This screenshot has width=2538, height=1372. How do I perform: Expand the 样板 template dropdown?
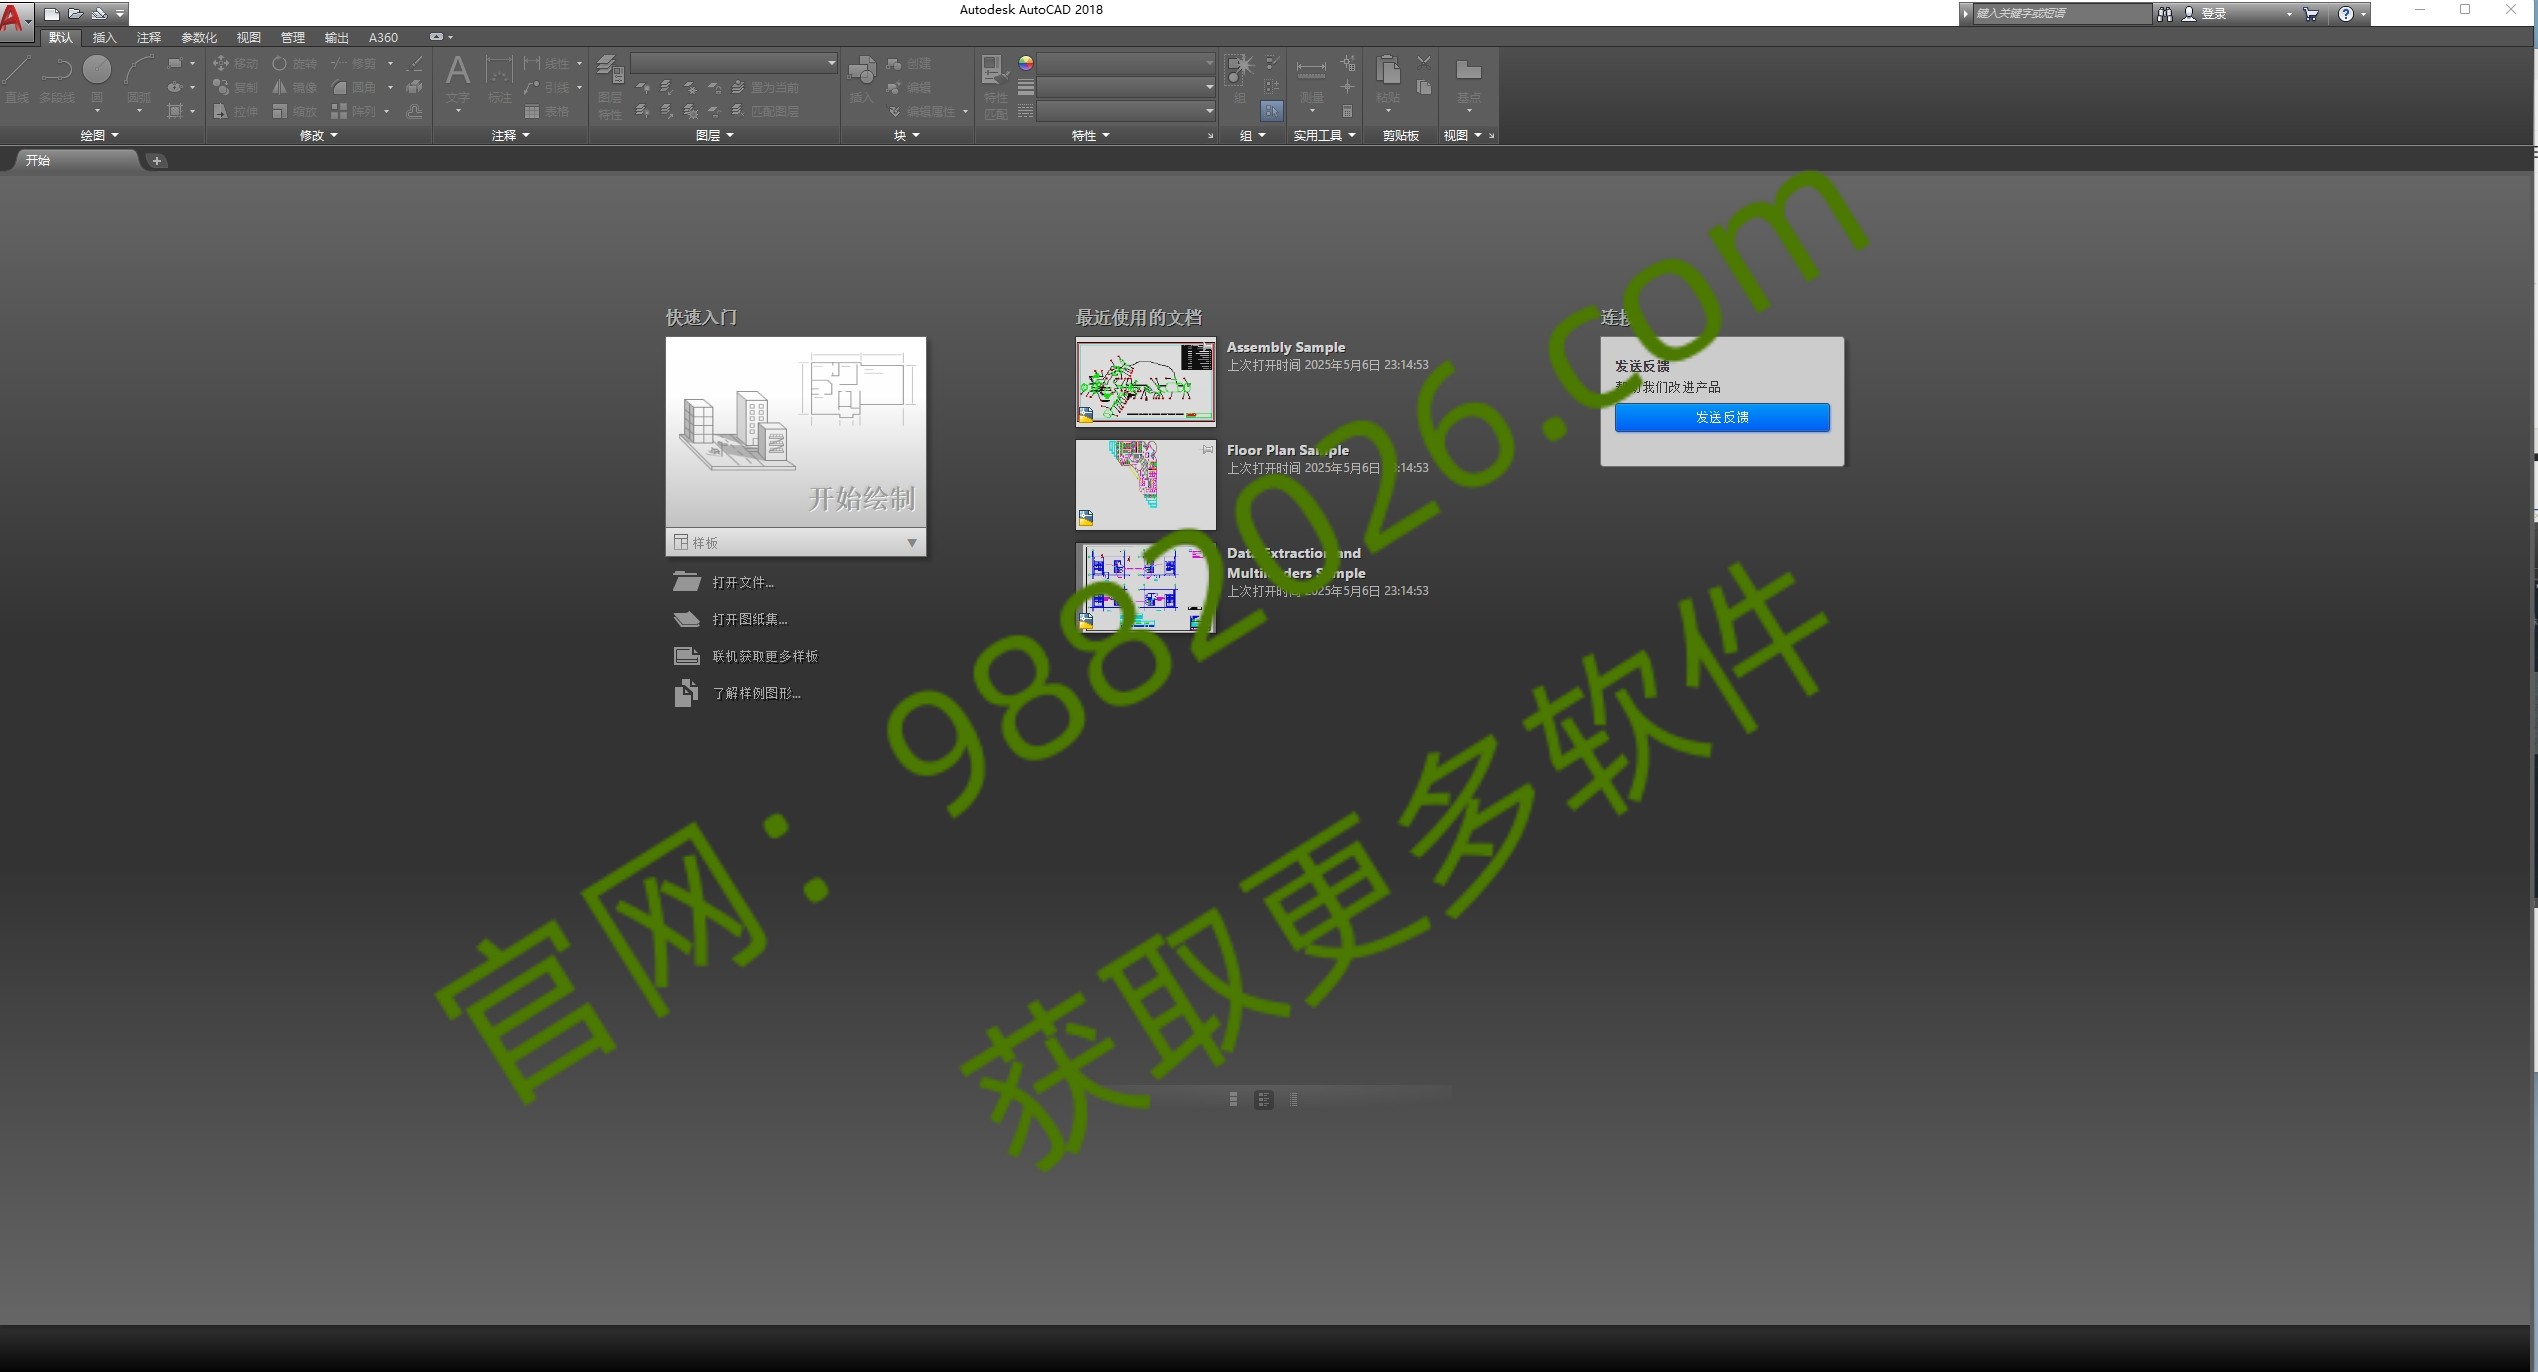coord(911,542)
